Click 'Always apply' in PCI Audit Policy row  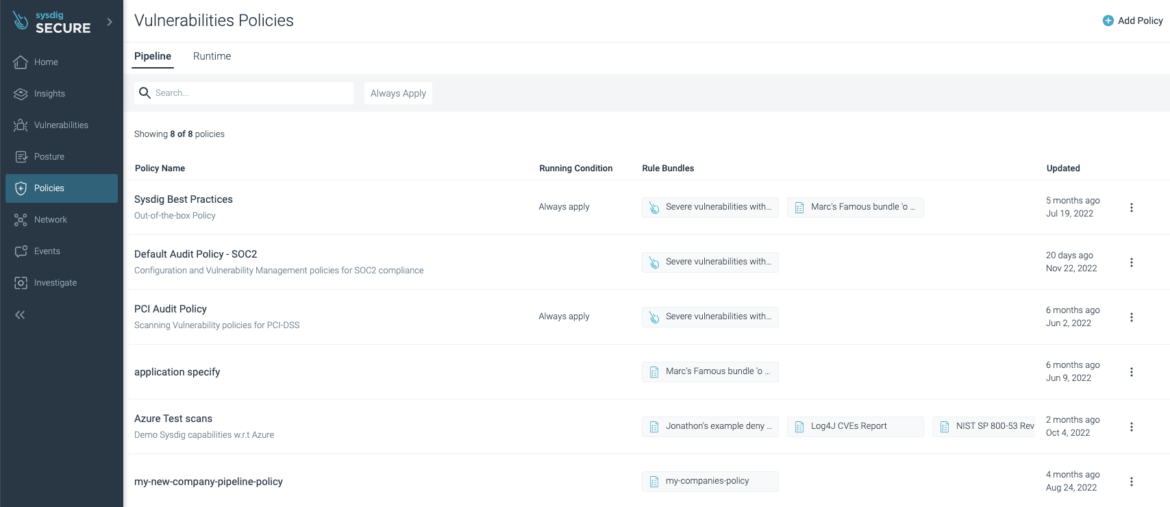pyautogui.click(x=564, y=317)
